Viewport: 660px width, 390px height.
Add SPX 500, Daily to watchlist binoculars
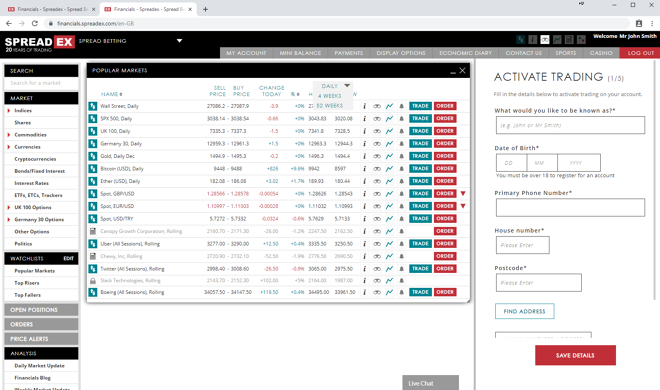point(377,119)
